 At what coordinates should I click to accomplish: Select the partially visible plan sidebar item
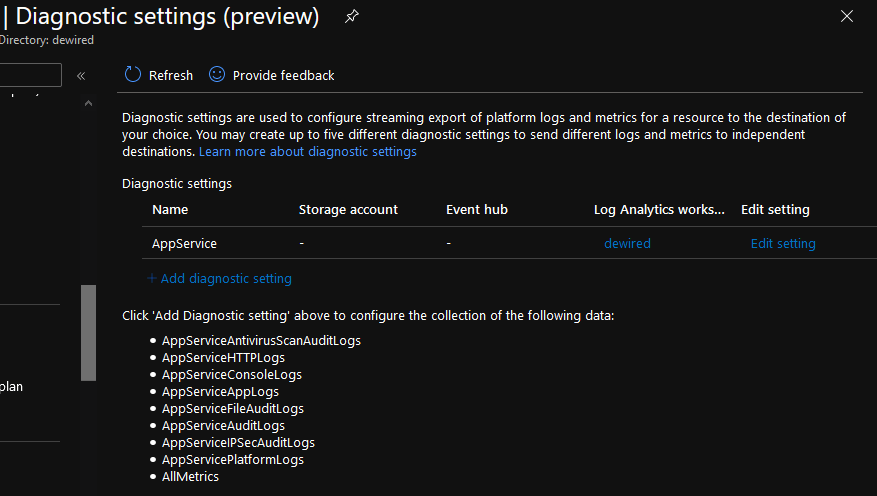point(12,386)
